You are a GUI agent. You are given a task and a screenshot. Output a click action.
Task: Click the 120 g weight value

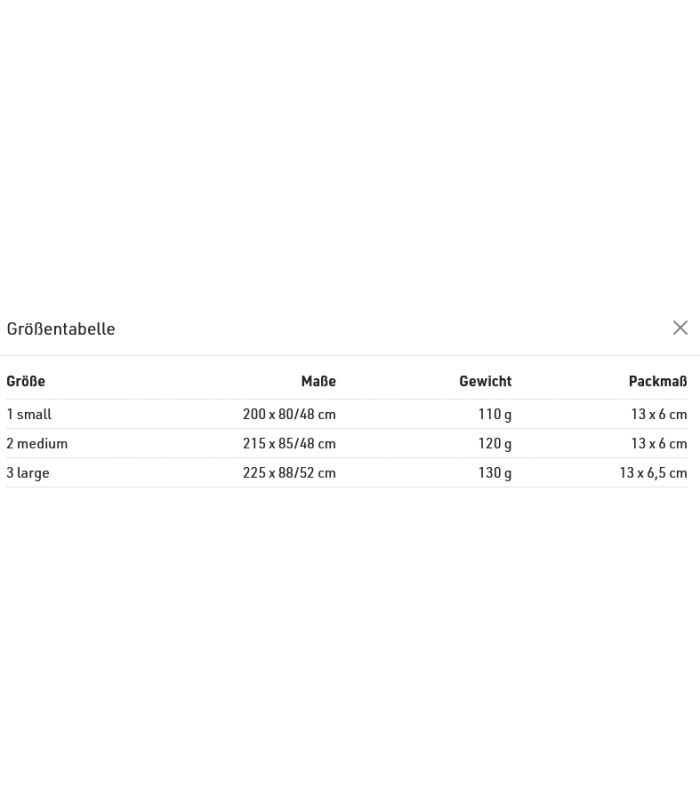(495, 443)
